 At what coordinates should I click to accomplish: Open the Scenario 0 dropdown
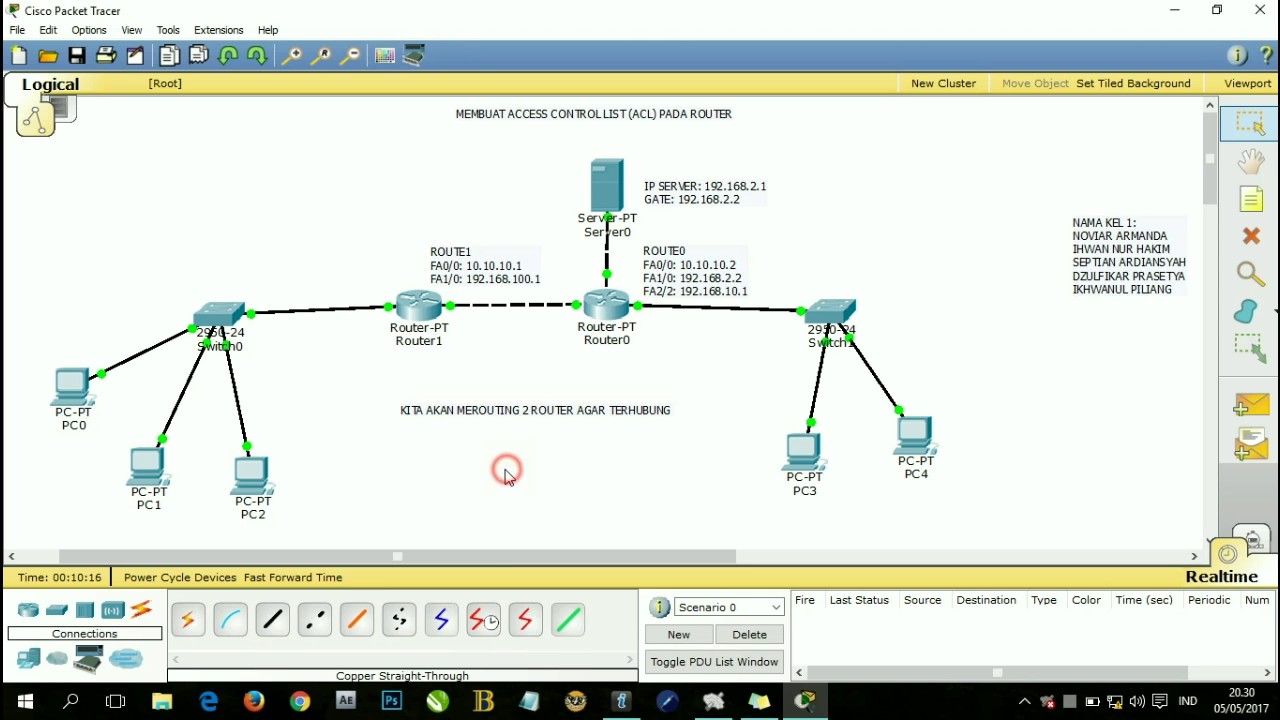pyautogui.click(x=730, y=607)
